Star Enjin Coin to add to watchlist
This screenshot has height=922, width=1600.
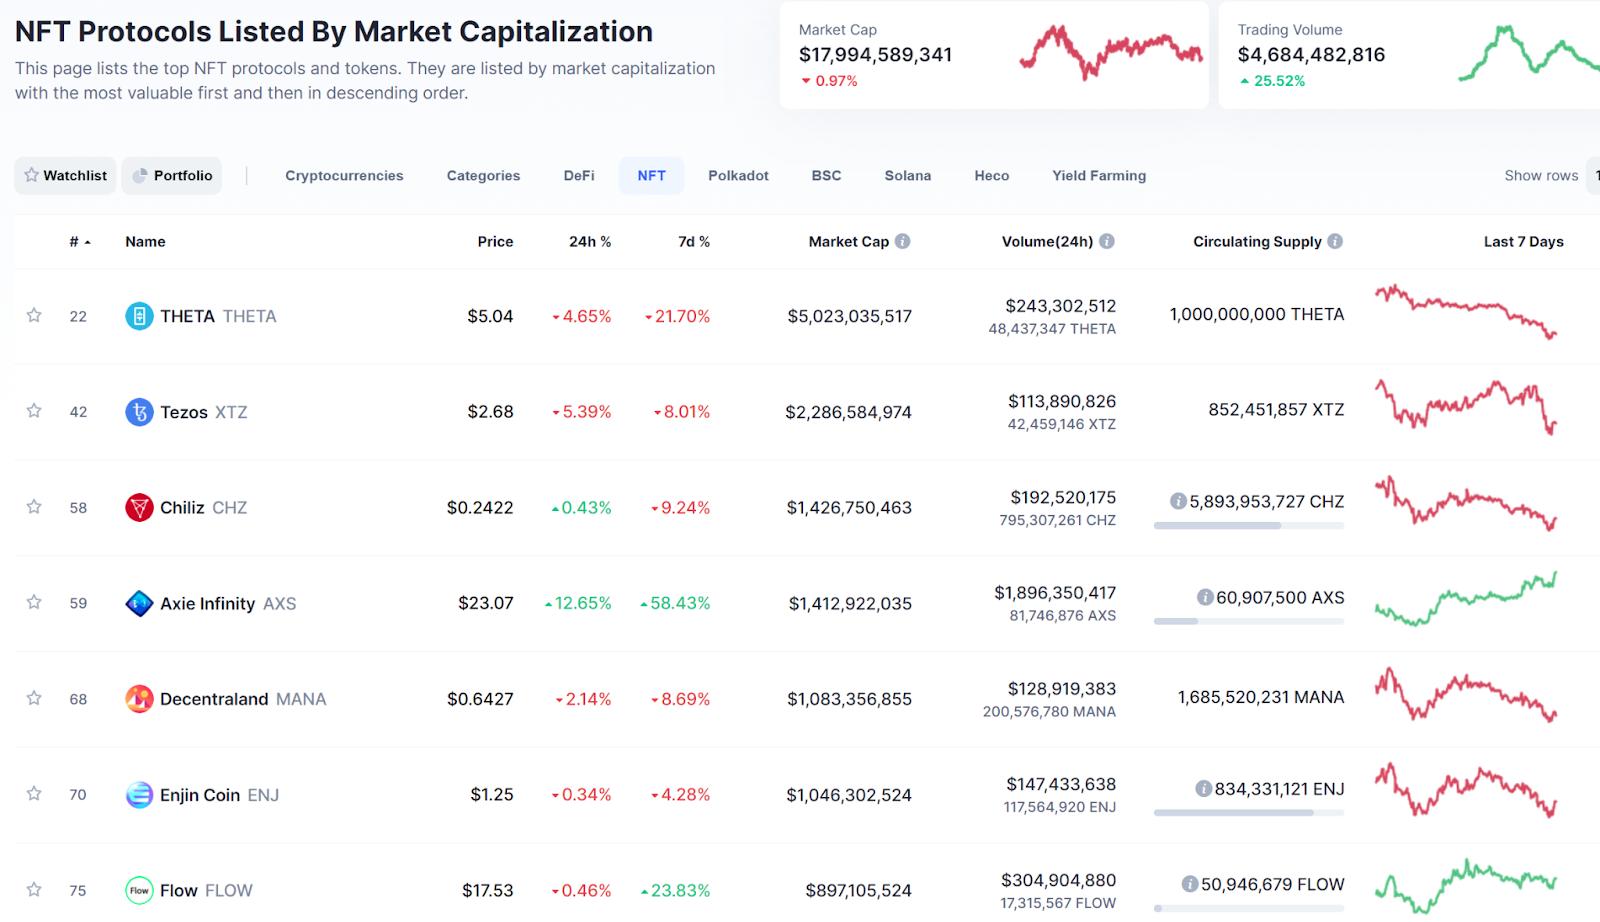pyautogui.click(x=34, y=794)
